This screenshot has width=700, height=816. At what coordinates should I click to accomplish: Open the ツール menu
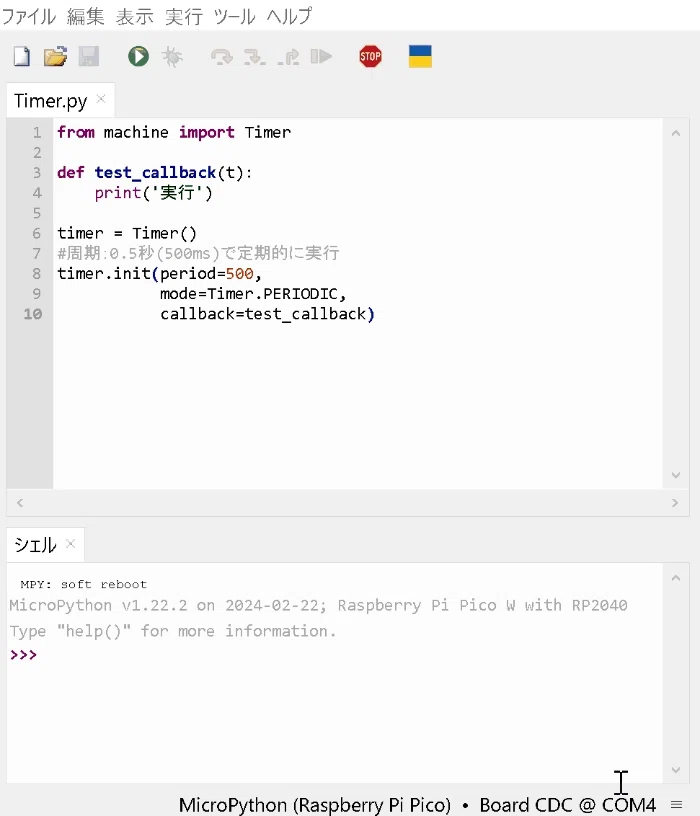point(234,17)
